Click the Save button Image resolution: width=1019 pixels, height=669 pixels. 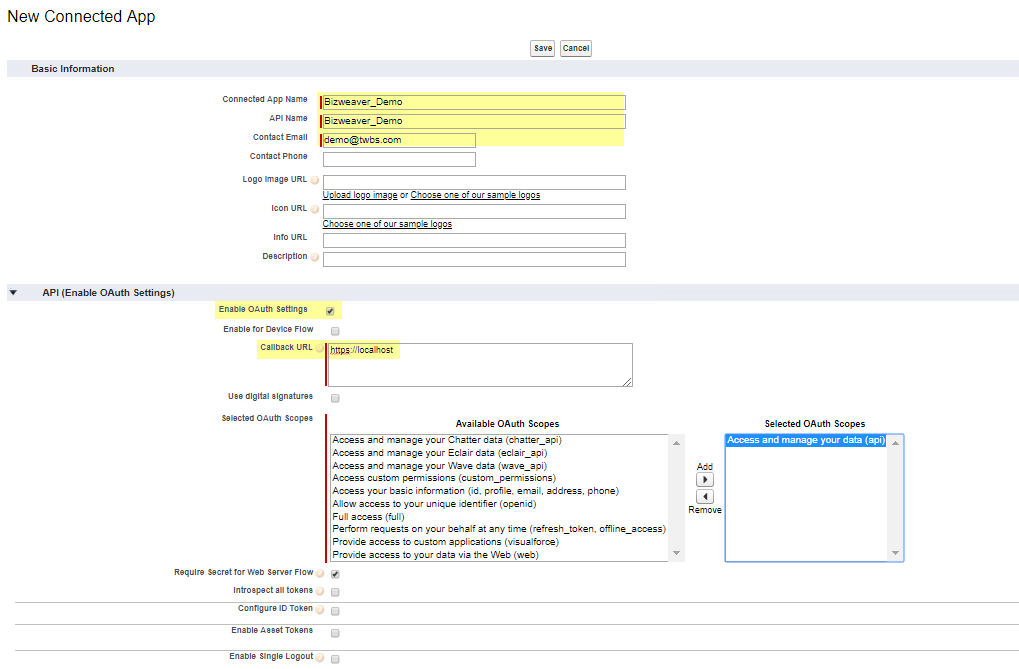543,48
